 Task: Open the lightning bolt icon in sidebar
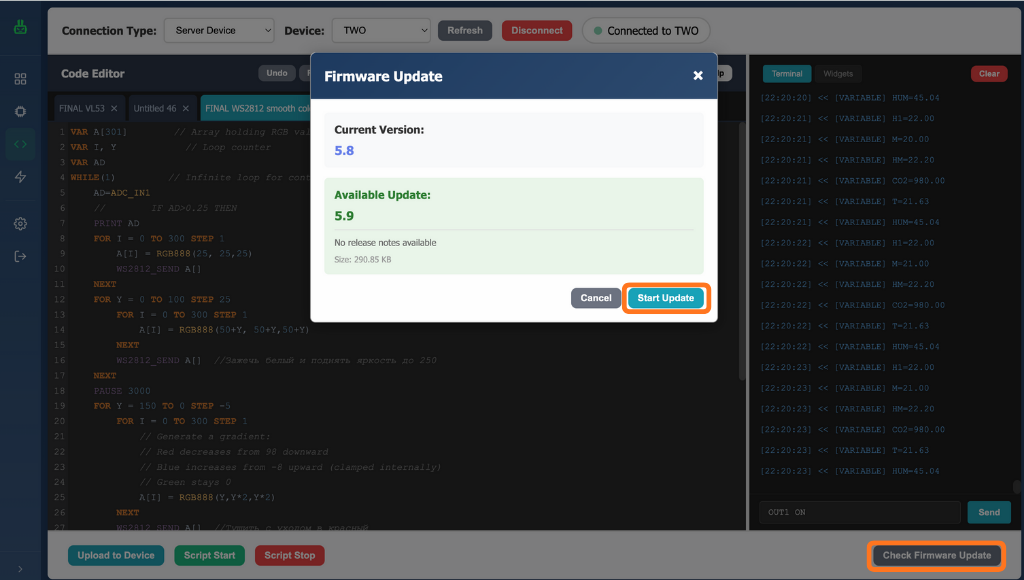tap(20, 177)
